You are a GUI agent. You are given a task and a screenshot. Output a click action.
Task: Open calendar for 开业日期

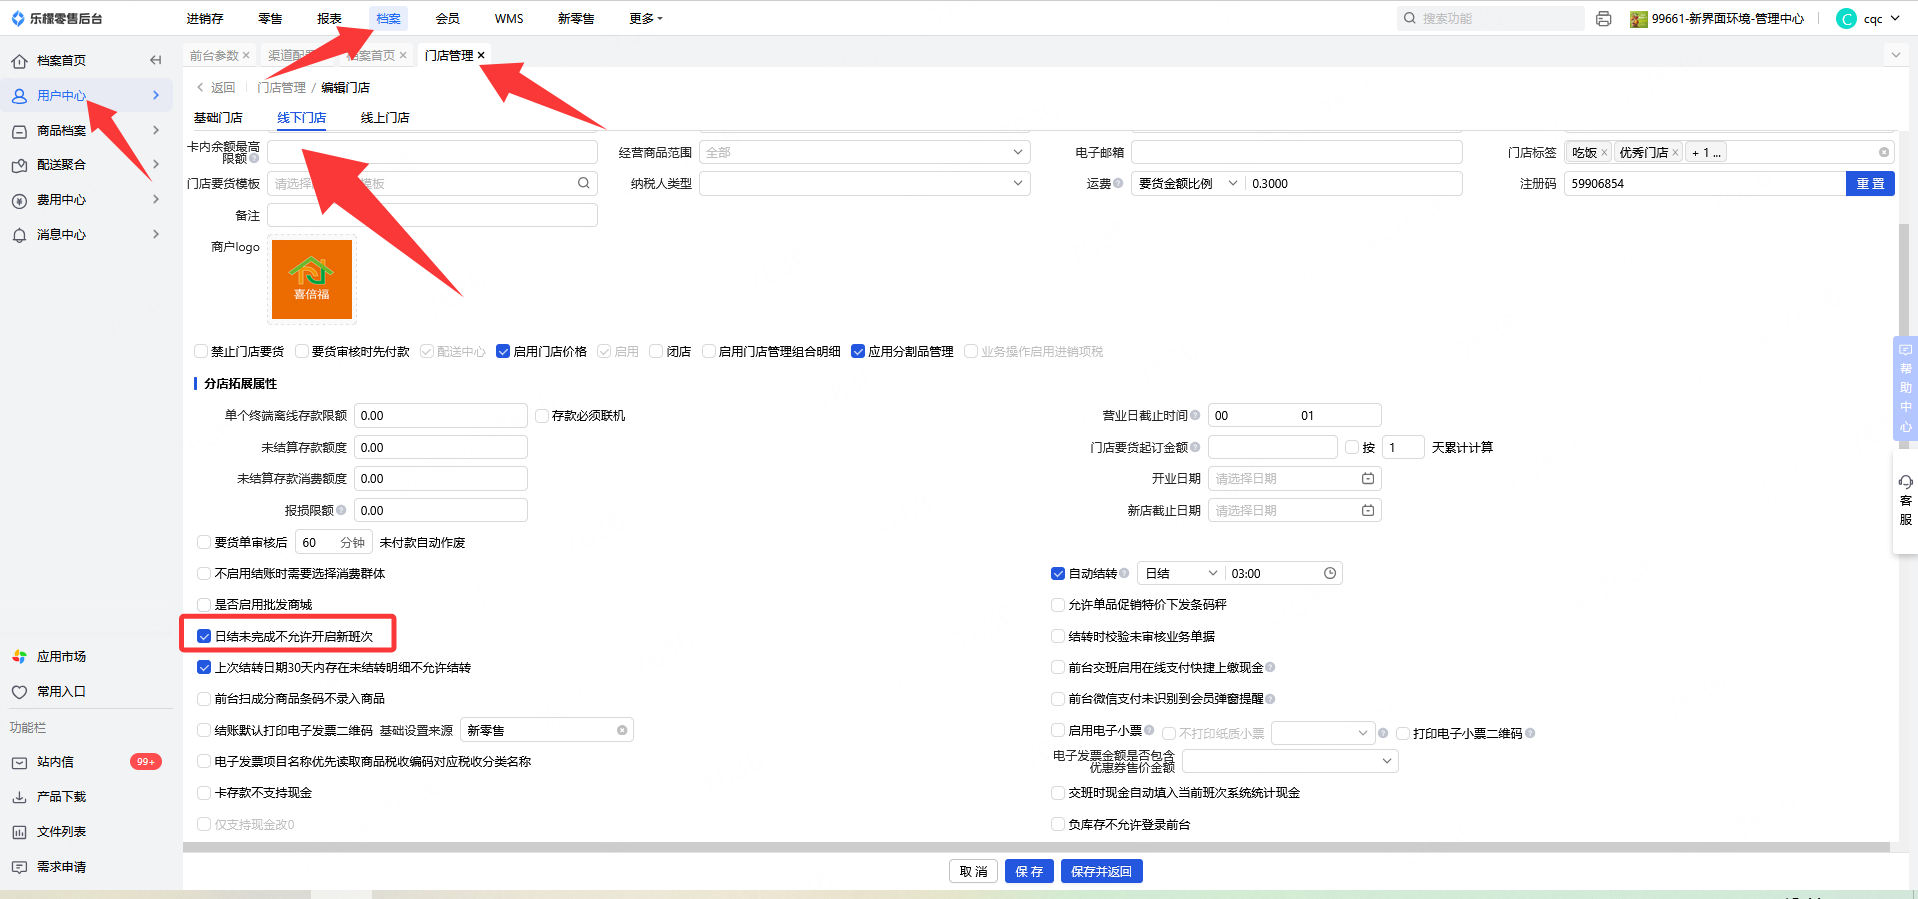tap(1368, 479)
